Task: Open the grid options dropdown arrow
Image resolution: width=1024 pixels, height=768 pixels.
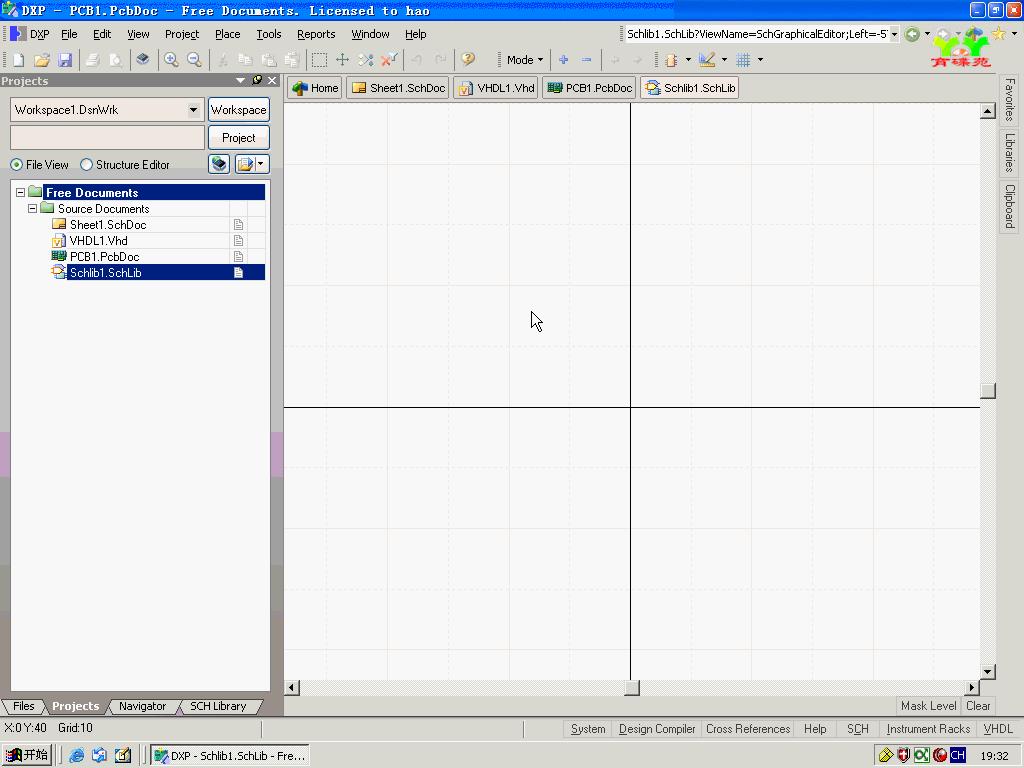Action: point(760,60)
